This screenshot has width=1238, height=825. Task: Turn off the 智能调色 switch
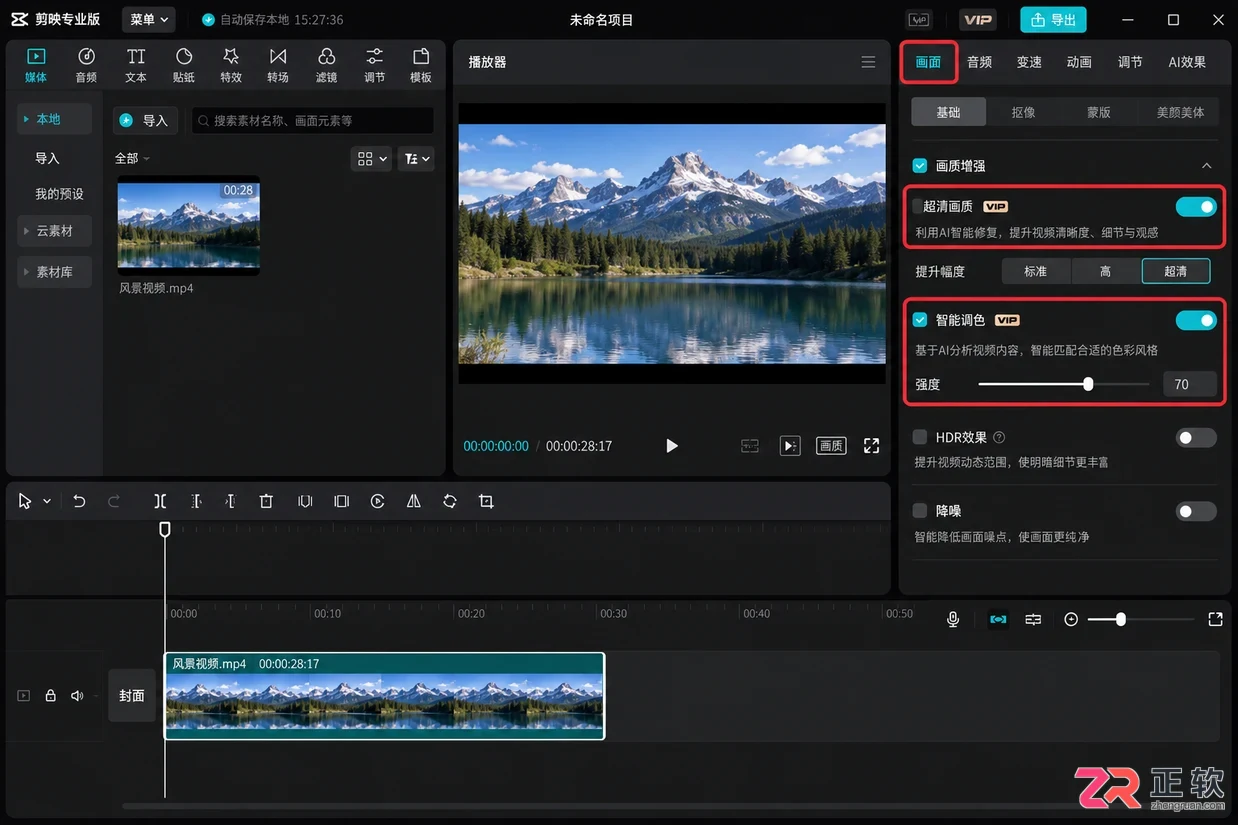[1196, 320]
